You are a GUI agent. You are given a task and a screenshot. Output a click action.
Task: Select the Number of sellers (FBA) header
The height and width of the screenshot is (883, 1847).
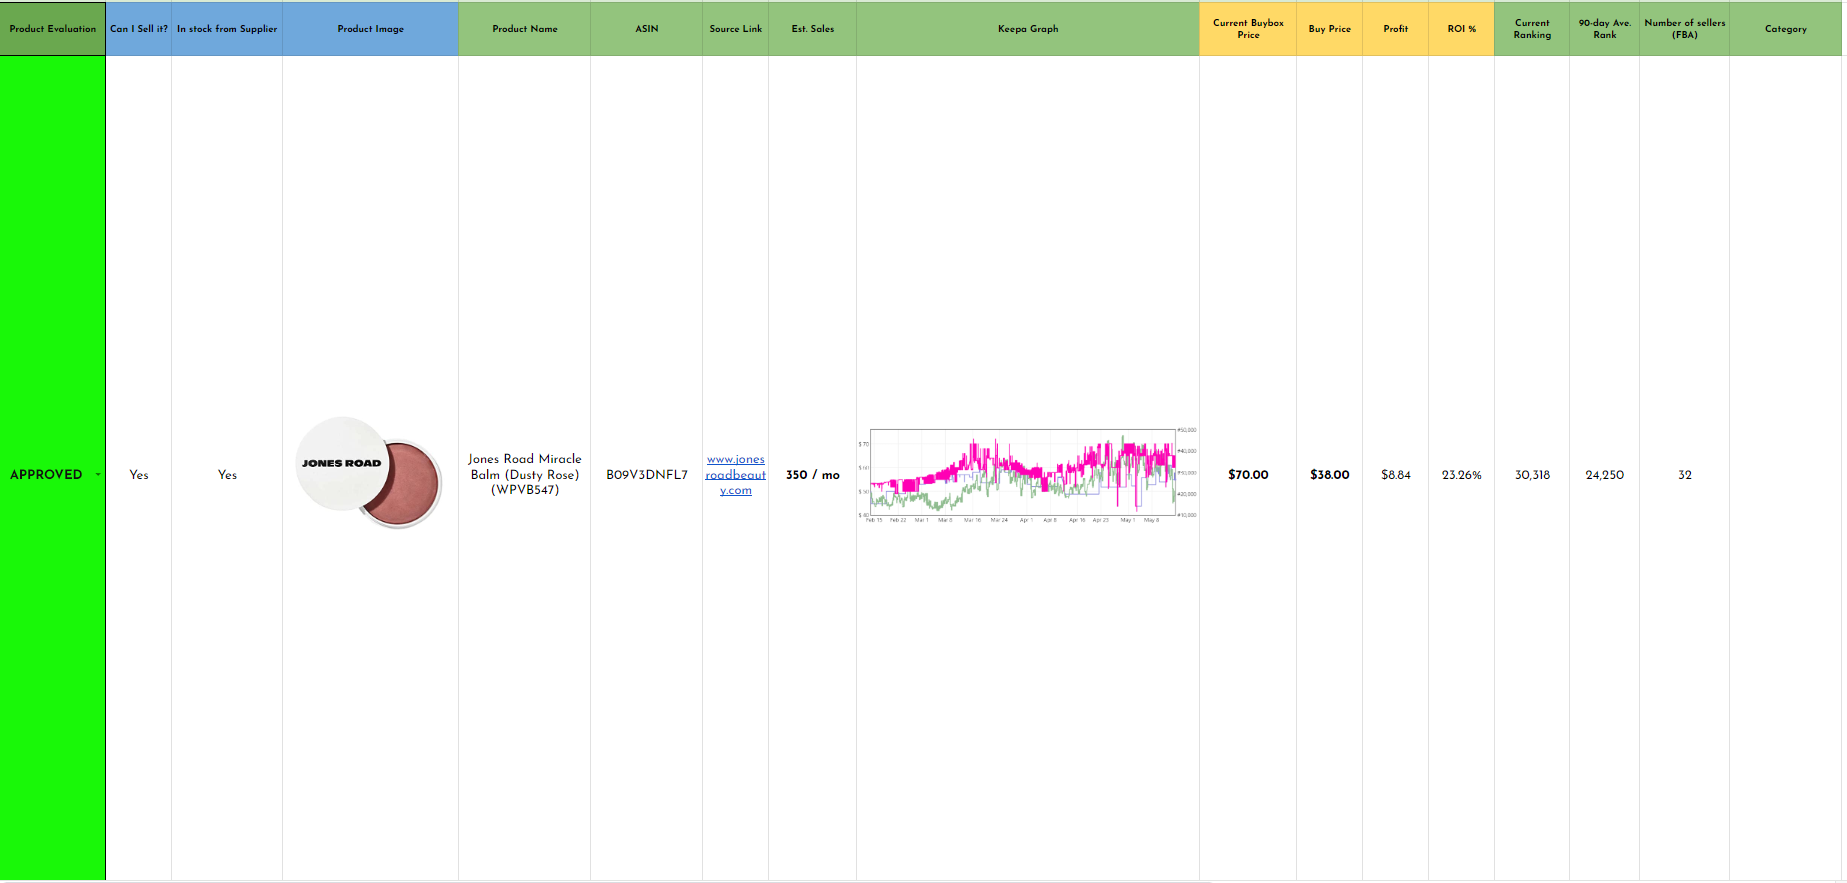1685,29
